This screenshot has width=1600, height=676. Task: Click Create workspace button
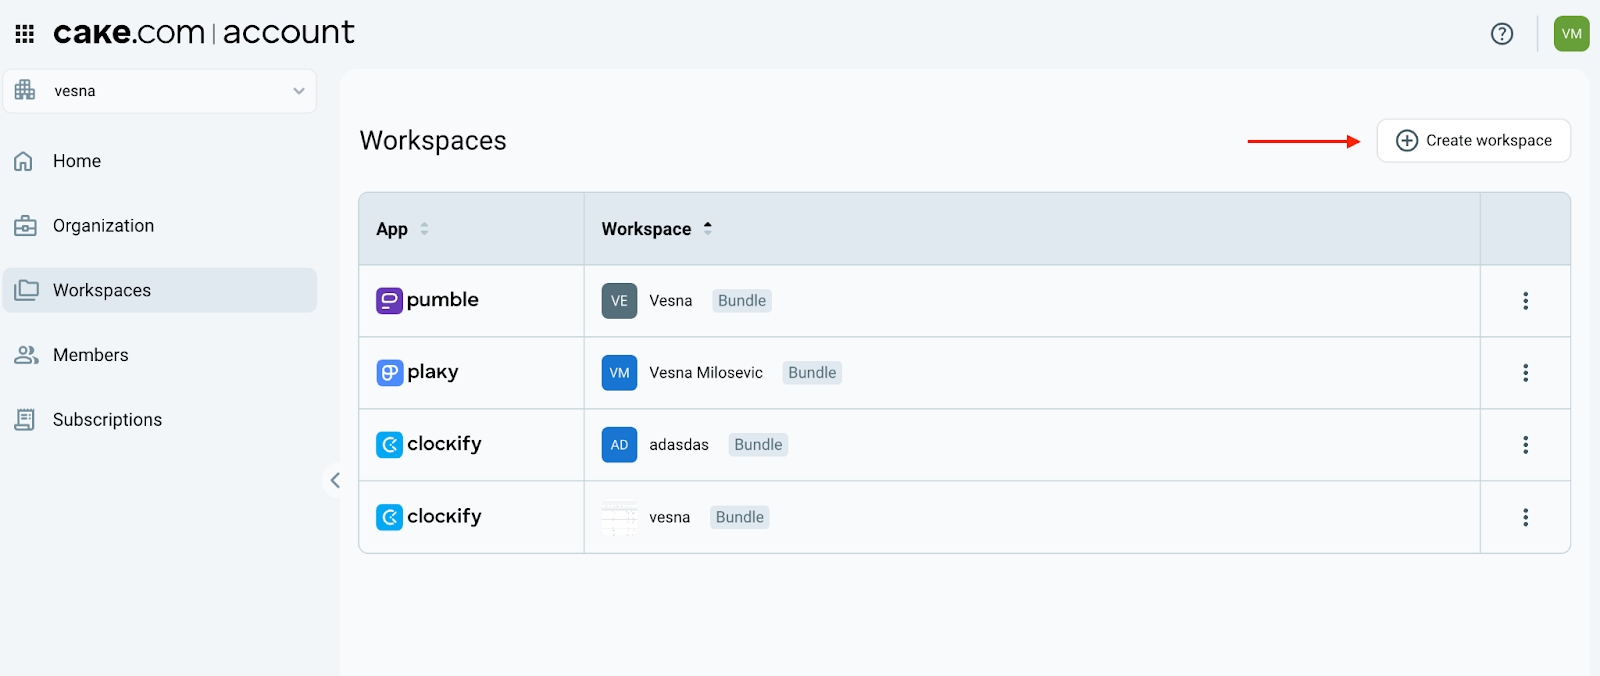click(x=1473, y=140)
